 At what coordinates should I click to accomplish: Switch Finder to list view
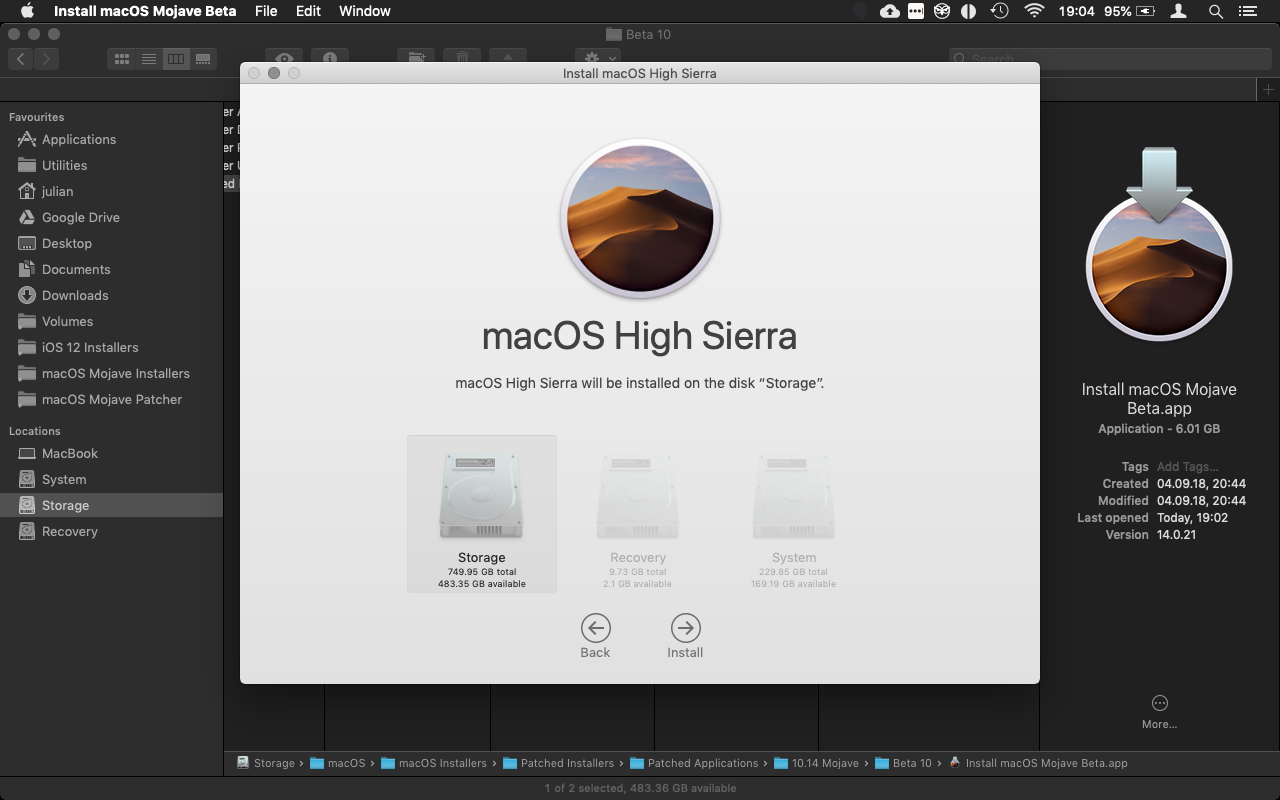pyautogui.click(x=149, y=59)
